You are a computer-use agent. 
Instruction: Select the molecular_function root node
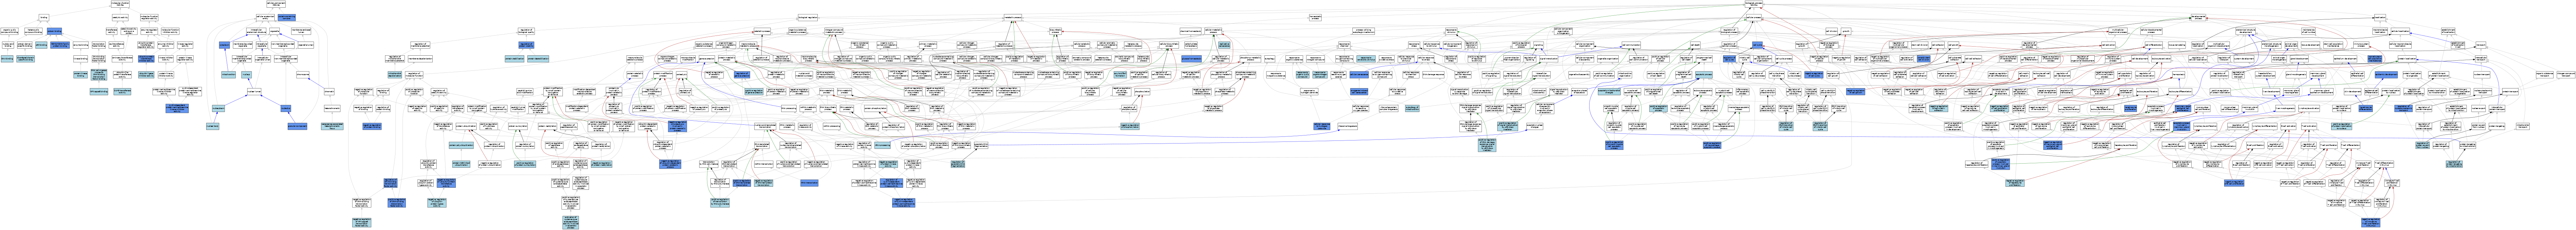click(120, 4)
